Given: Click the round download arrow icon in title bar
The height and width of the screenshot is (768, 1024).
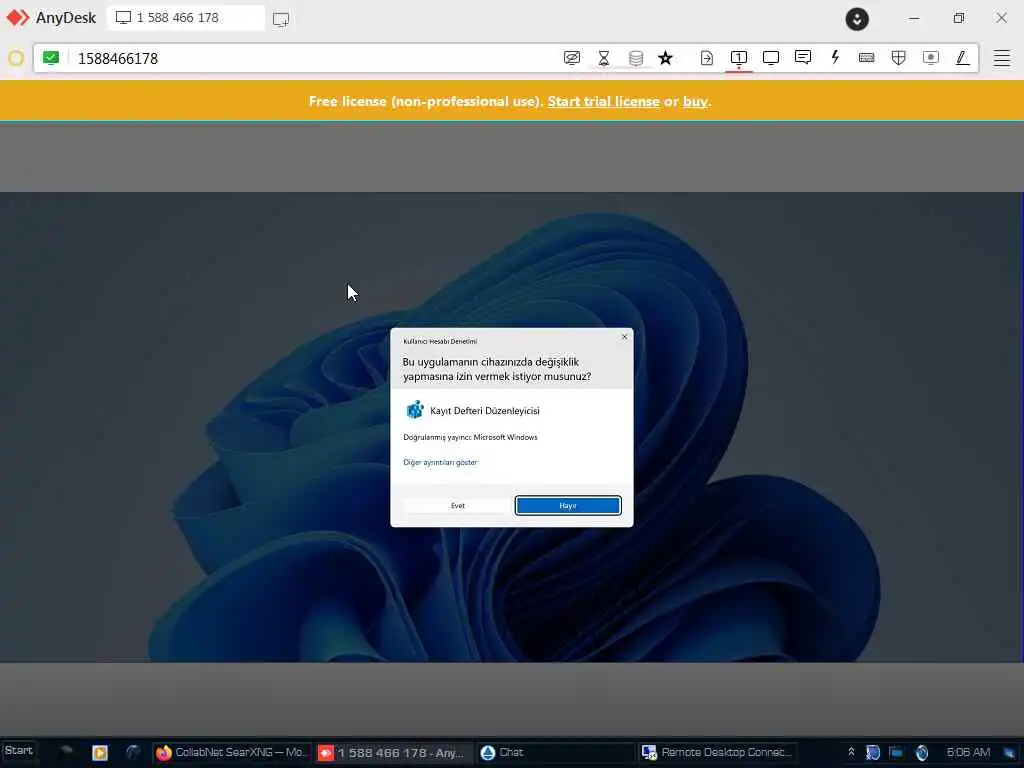Looking at the screenshot, I should [857, 18].
